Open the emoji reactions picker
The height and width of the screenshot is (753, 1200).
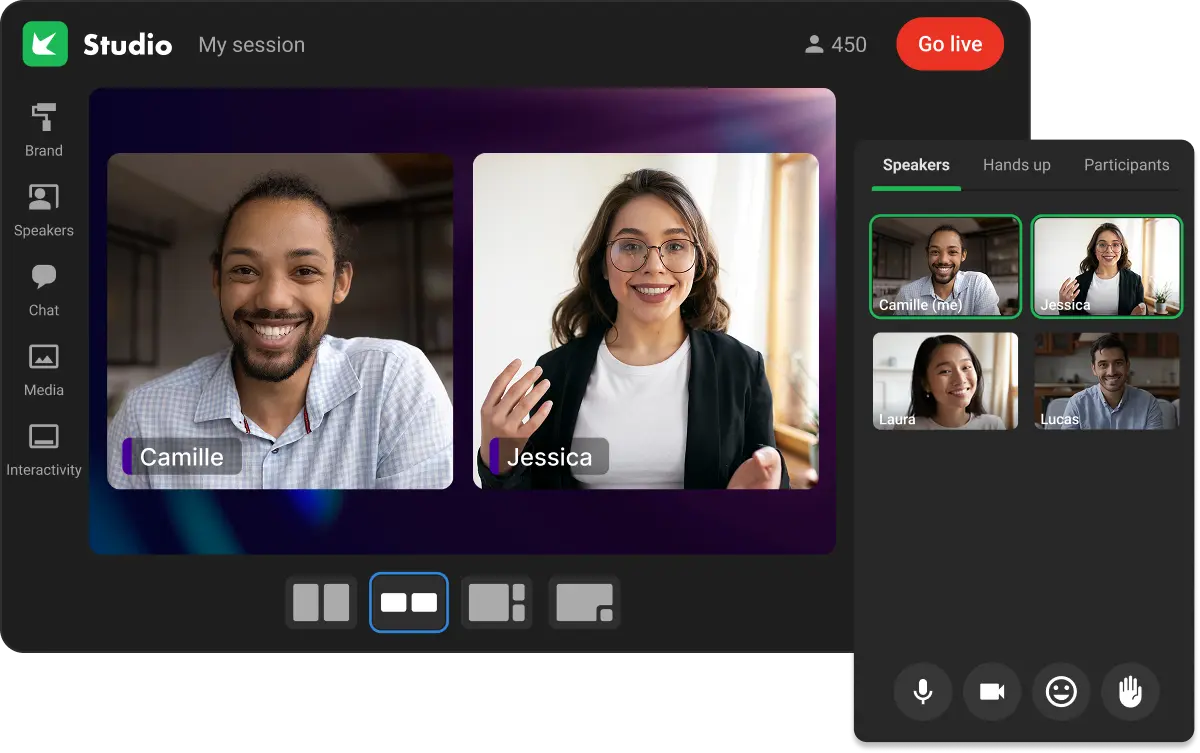point(1061,691)
